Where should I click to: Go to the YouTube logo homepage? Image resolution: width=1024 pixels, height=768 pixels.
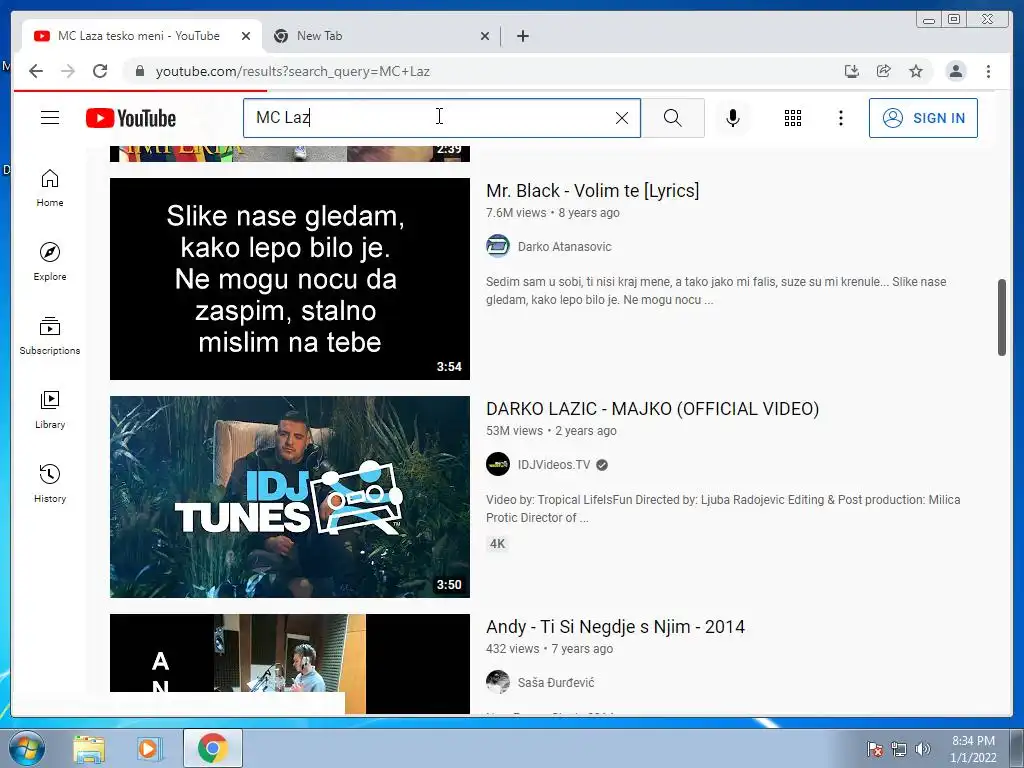131,118
